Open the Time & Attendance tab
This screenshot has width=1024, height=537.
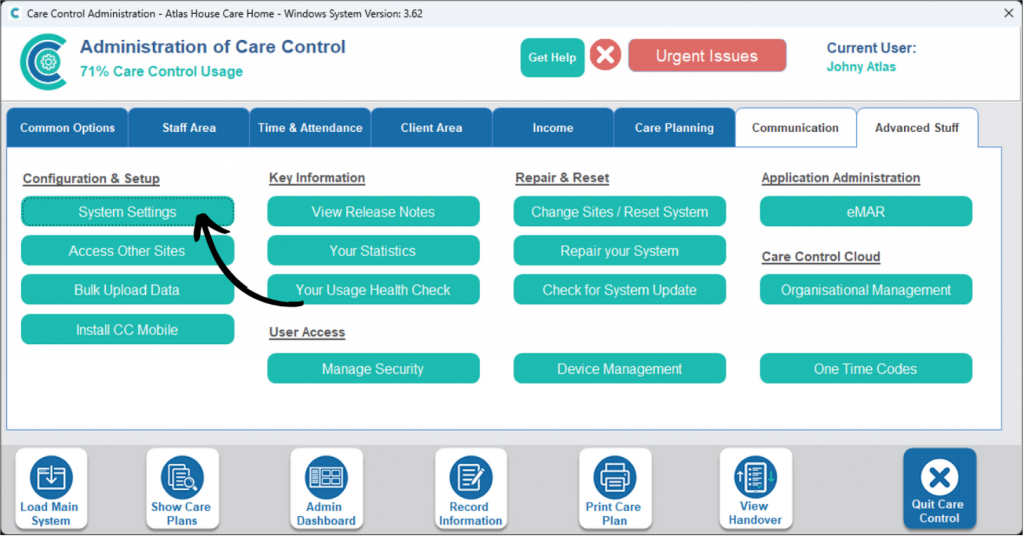(310, 127)
